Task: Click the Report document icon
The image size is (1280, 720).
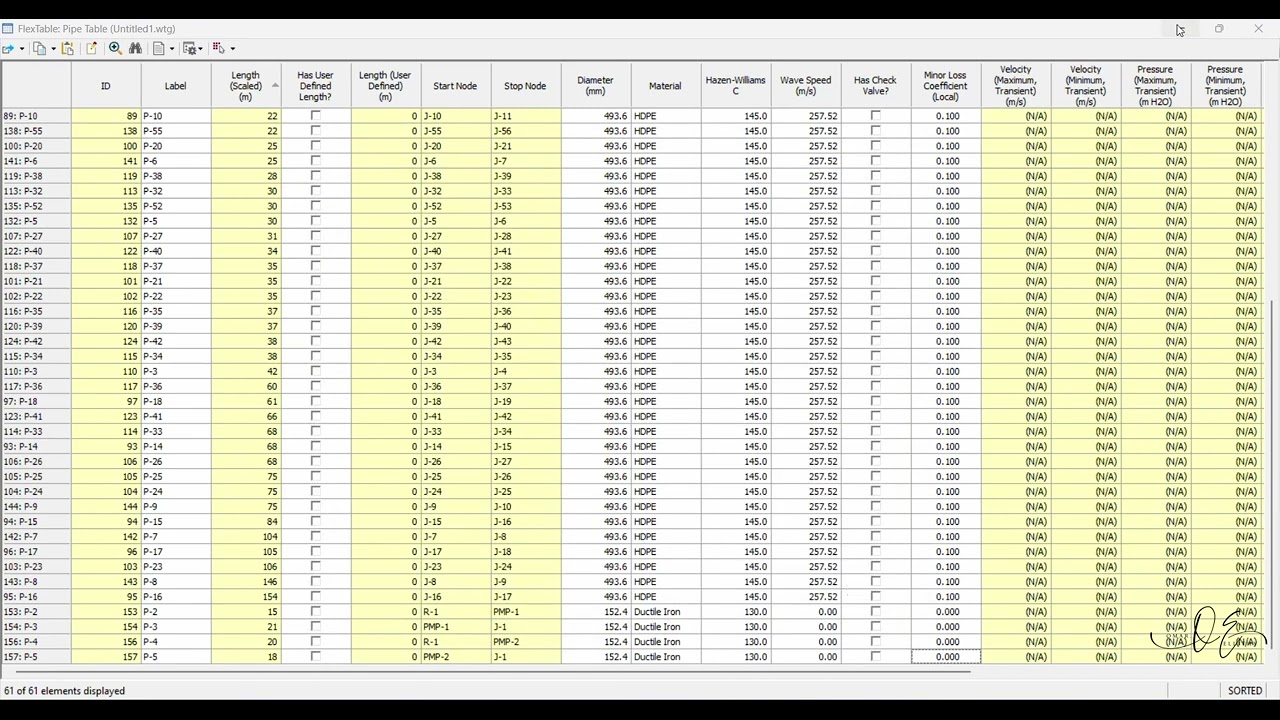Action: [x=159, y=48]
